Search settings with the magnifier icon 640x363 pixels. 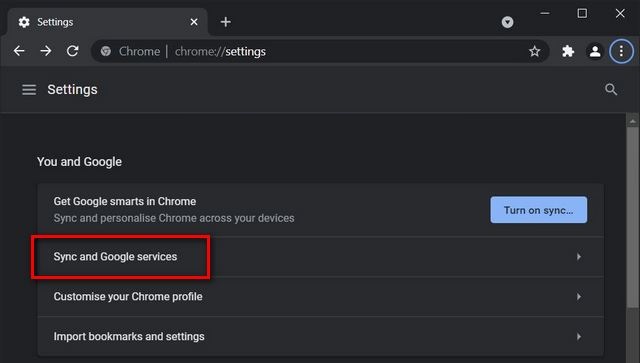coord(611,89)
